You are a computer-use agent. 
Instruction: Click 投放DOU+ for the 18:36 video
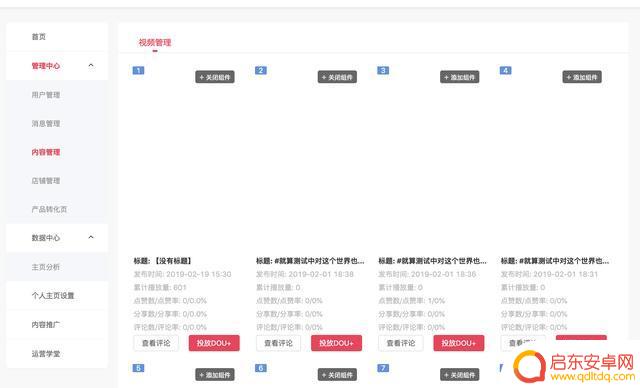click(459, 343)
